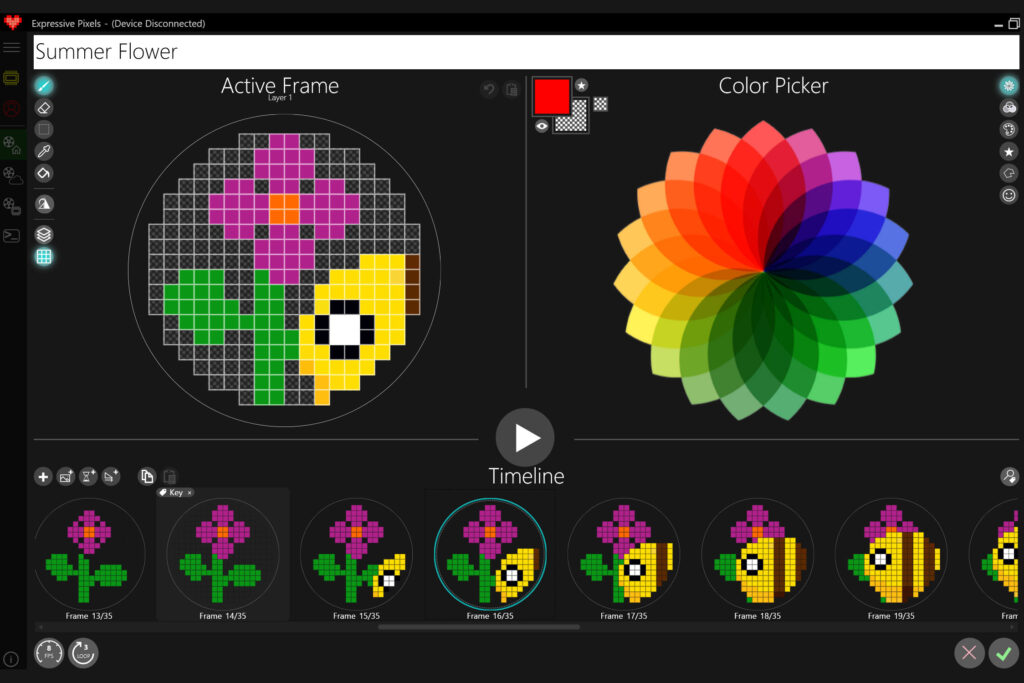Select the Fill bucket tool
Screen dimensions: 1024x683
[x=44, y=172]
